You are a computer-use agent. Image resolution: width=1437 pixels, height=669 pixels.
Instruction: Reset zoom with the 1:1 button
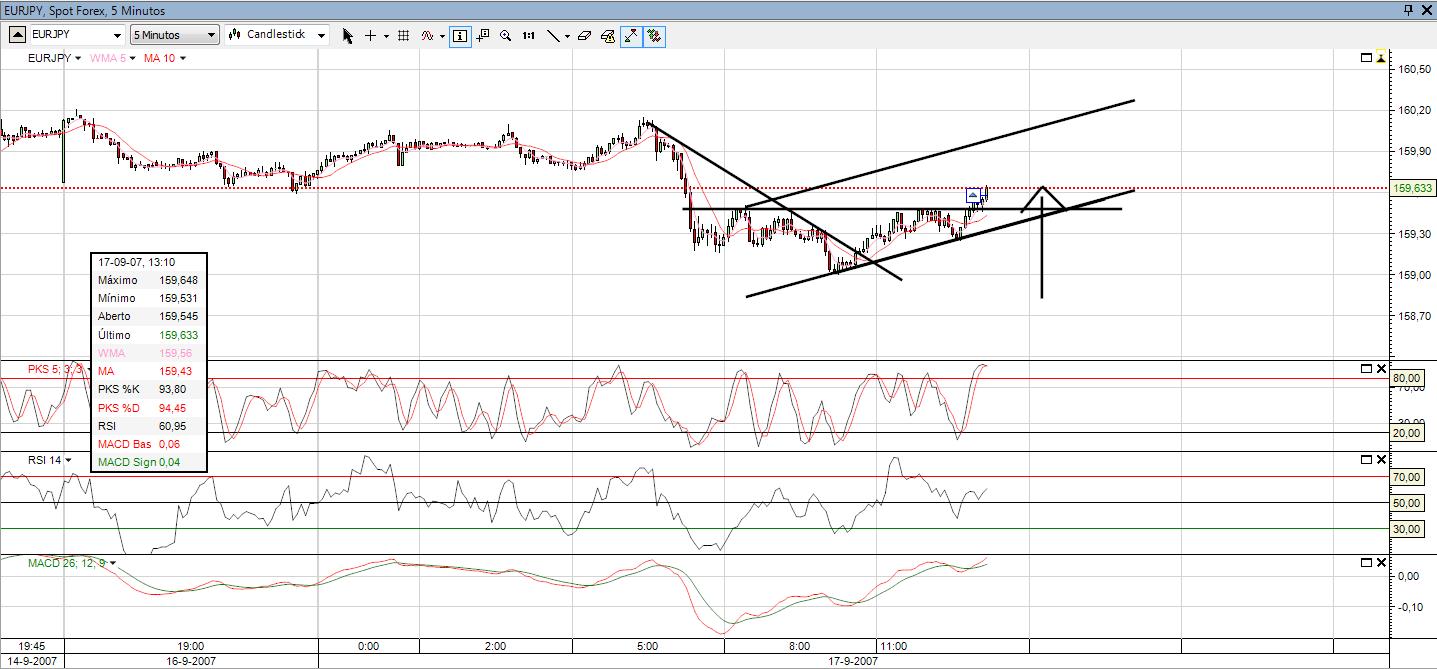coord(528,35)
